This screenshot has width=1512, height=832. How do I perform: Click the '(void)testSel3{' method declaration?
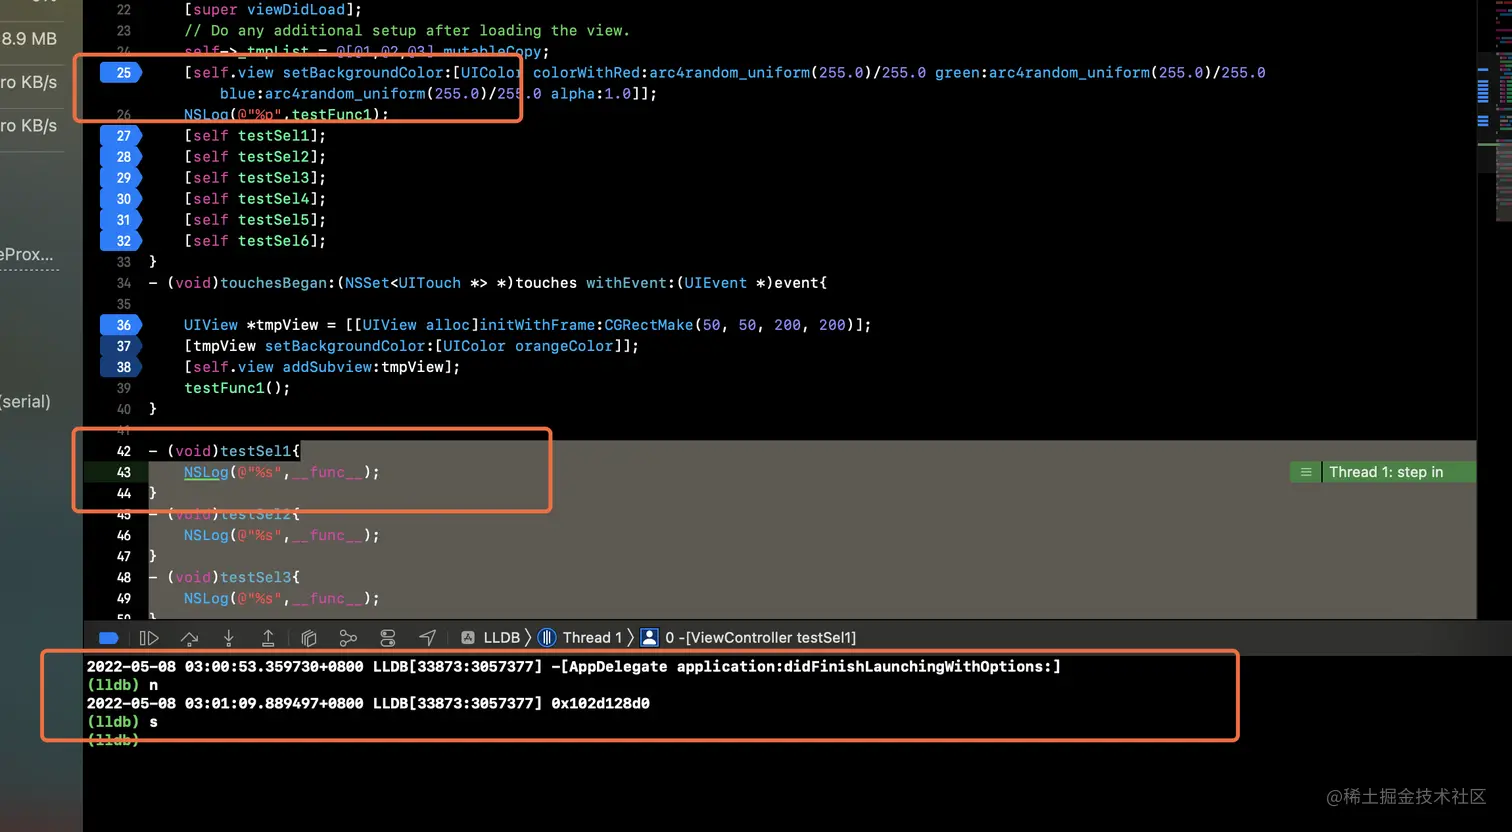point(233,577)
